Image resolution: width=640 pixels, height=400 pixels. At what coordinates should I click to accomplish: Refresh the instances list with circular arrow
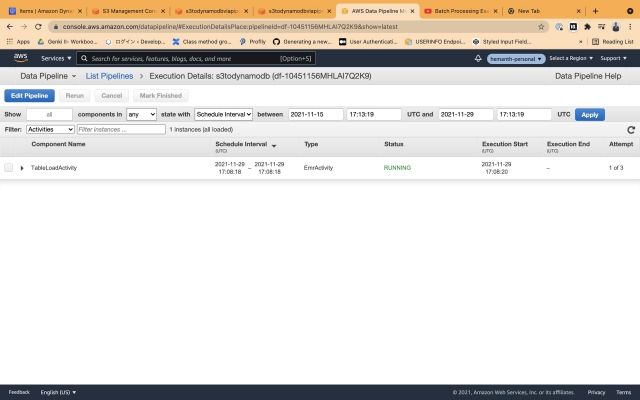(631, 130)
